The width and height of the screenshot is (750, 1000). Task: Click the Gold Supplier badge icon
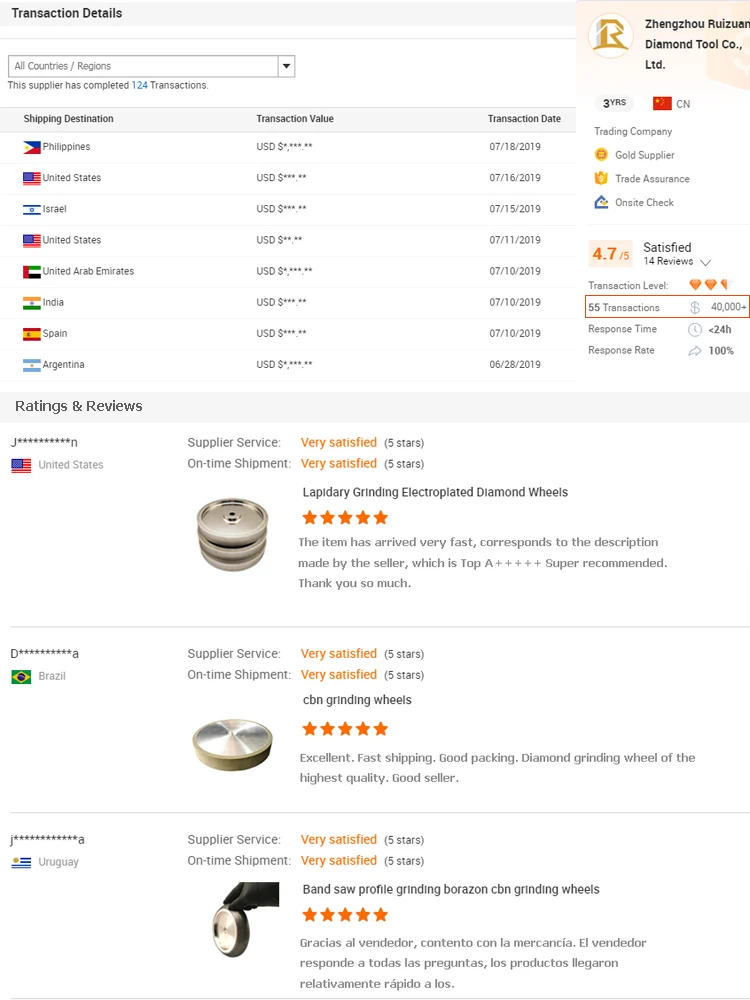click(601, 155)
